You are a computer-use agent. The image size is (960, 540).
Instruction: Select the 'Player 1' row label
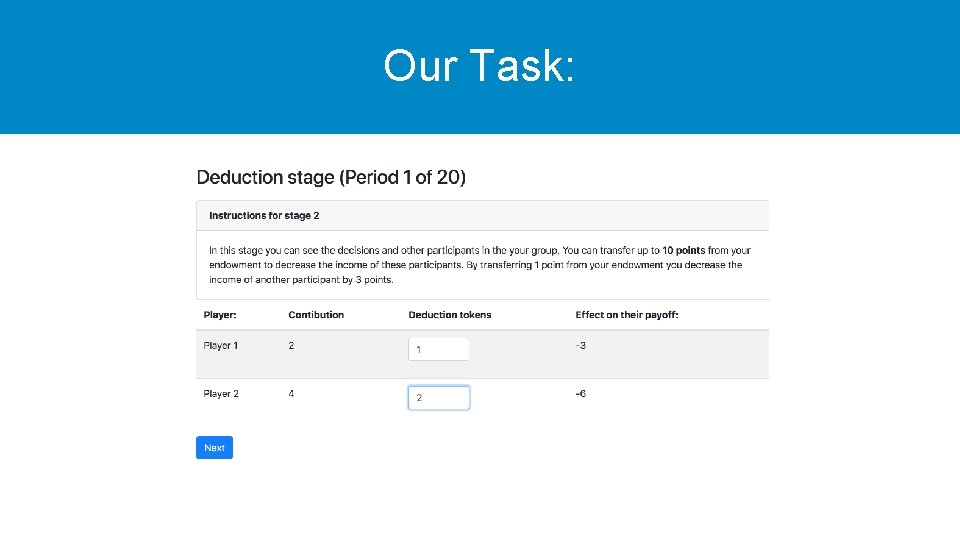(x=221, y=346)
